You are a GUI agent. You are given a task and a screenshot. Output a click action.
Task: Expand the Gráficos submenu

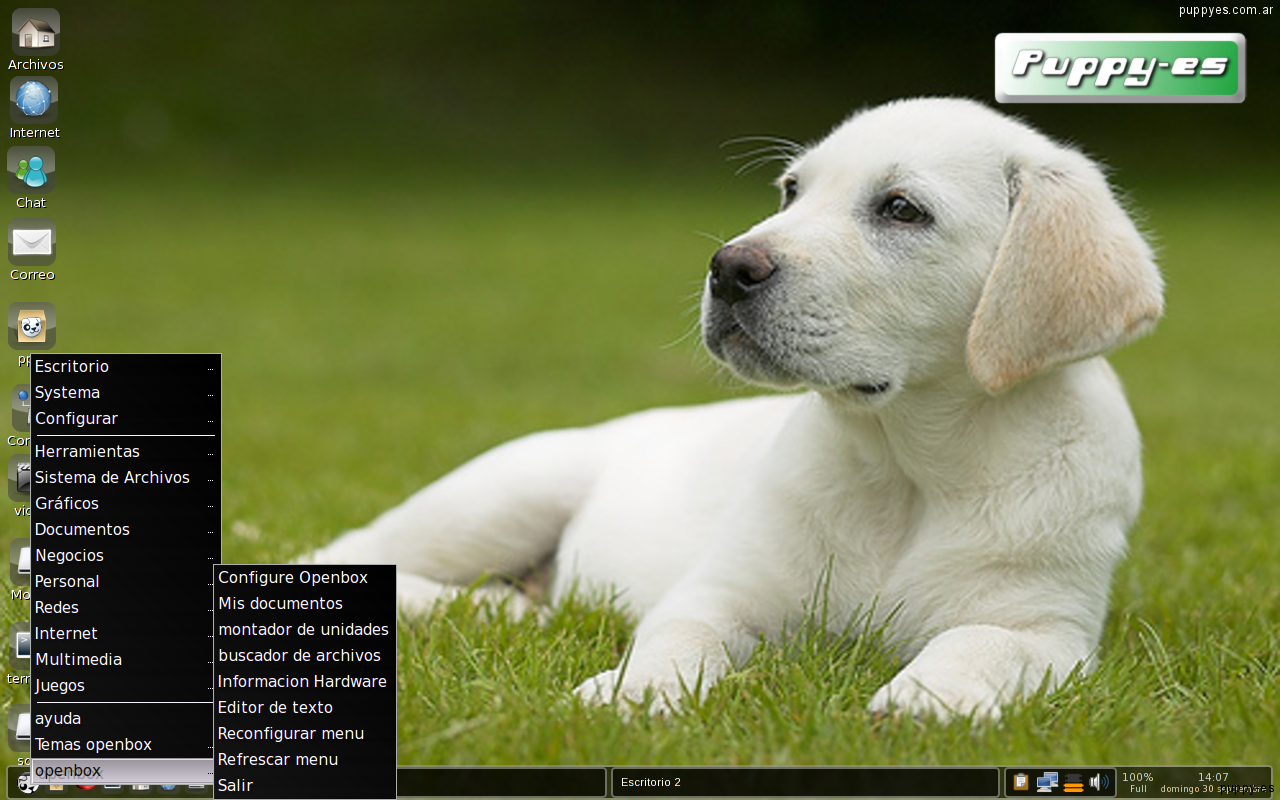(125, 504)
